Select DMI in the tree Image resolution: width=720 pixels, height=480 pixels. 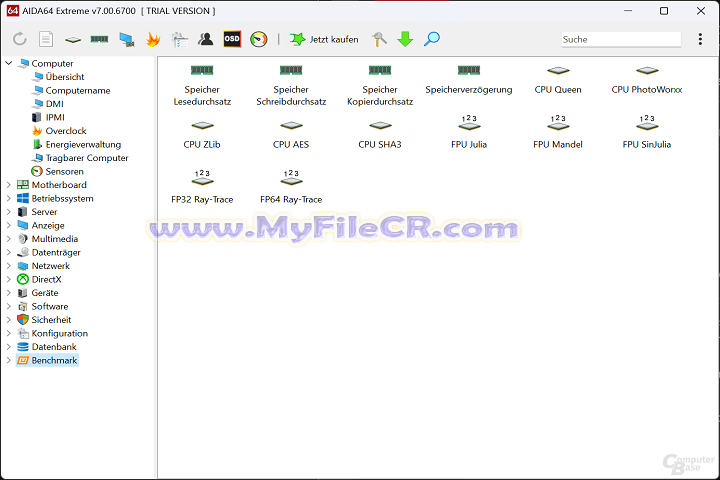[x=48, y=104]
